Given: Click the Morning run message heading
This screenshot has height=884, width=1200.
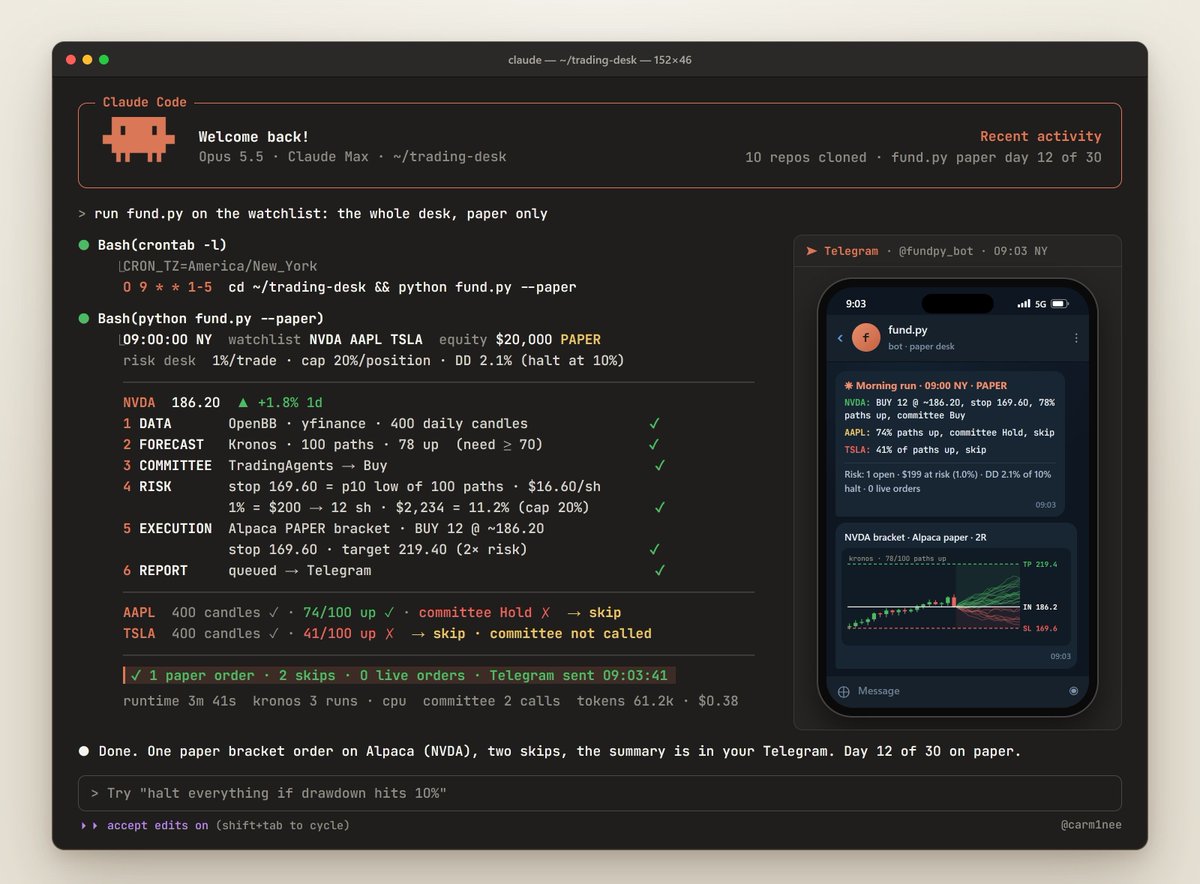Looking at the screenshot, I should pos(925,385).
